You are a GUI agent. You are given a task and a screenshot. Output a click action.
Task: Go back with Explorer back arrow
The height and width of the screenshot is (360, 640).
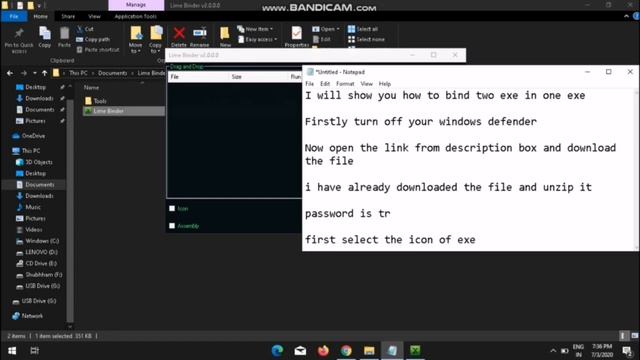[x=10, y=73]
